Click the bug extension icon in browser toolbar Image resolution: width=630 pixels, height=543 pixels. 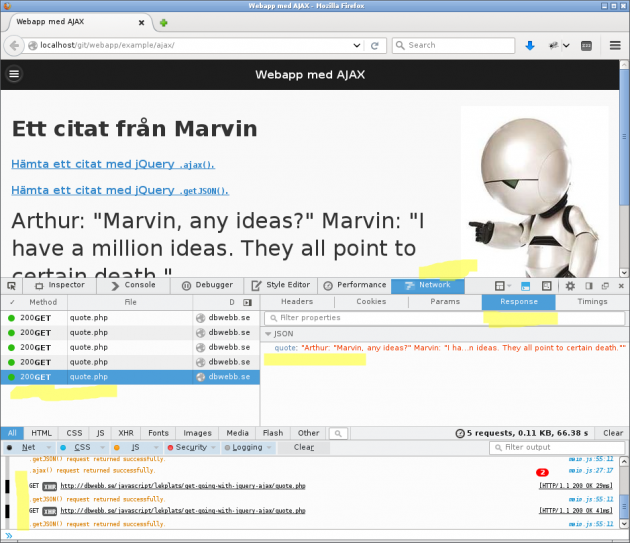coord(554,45)
